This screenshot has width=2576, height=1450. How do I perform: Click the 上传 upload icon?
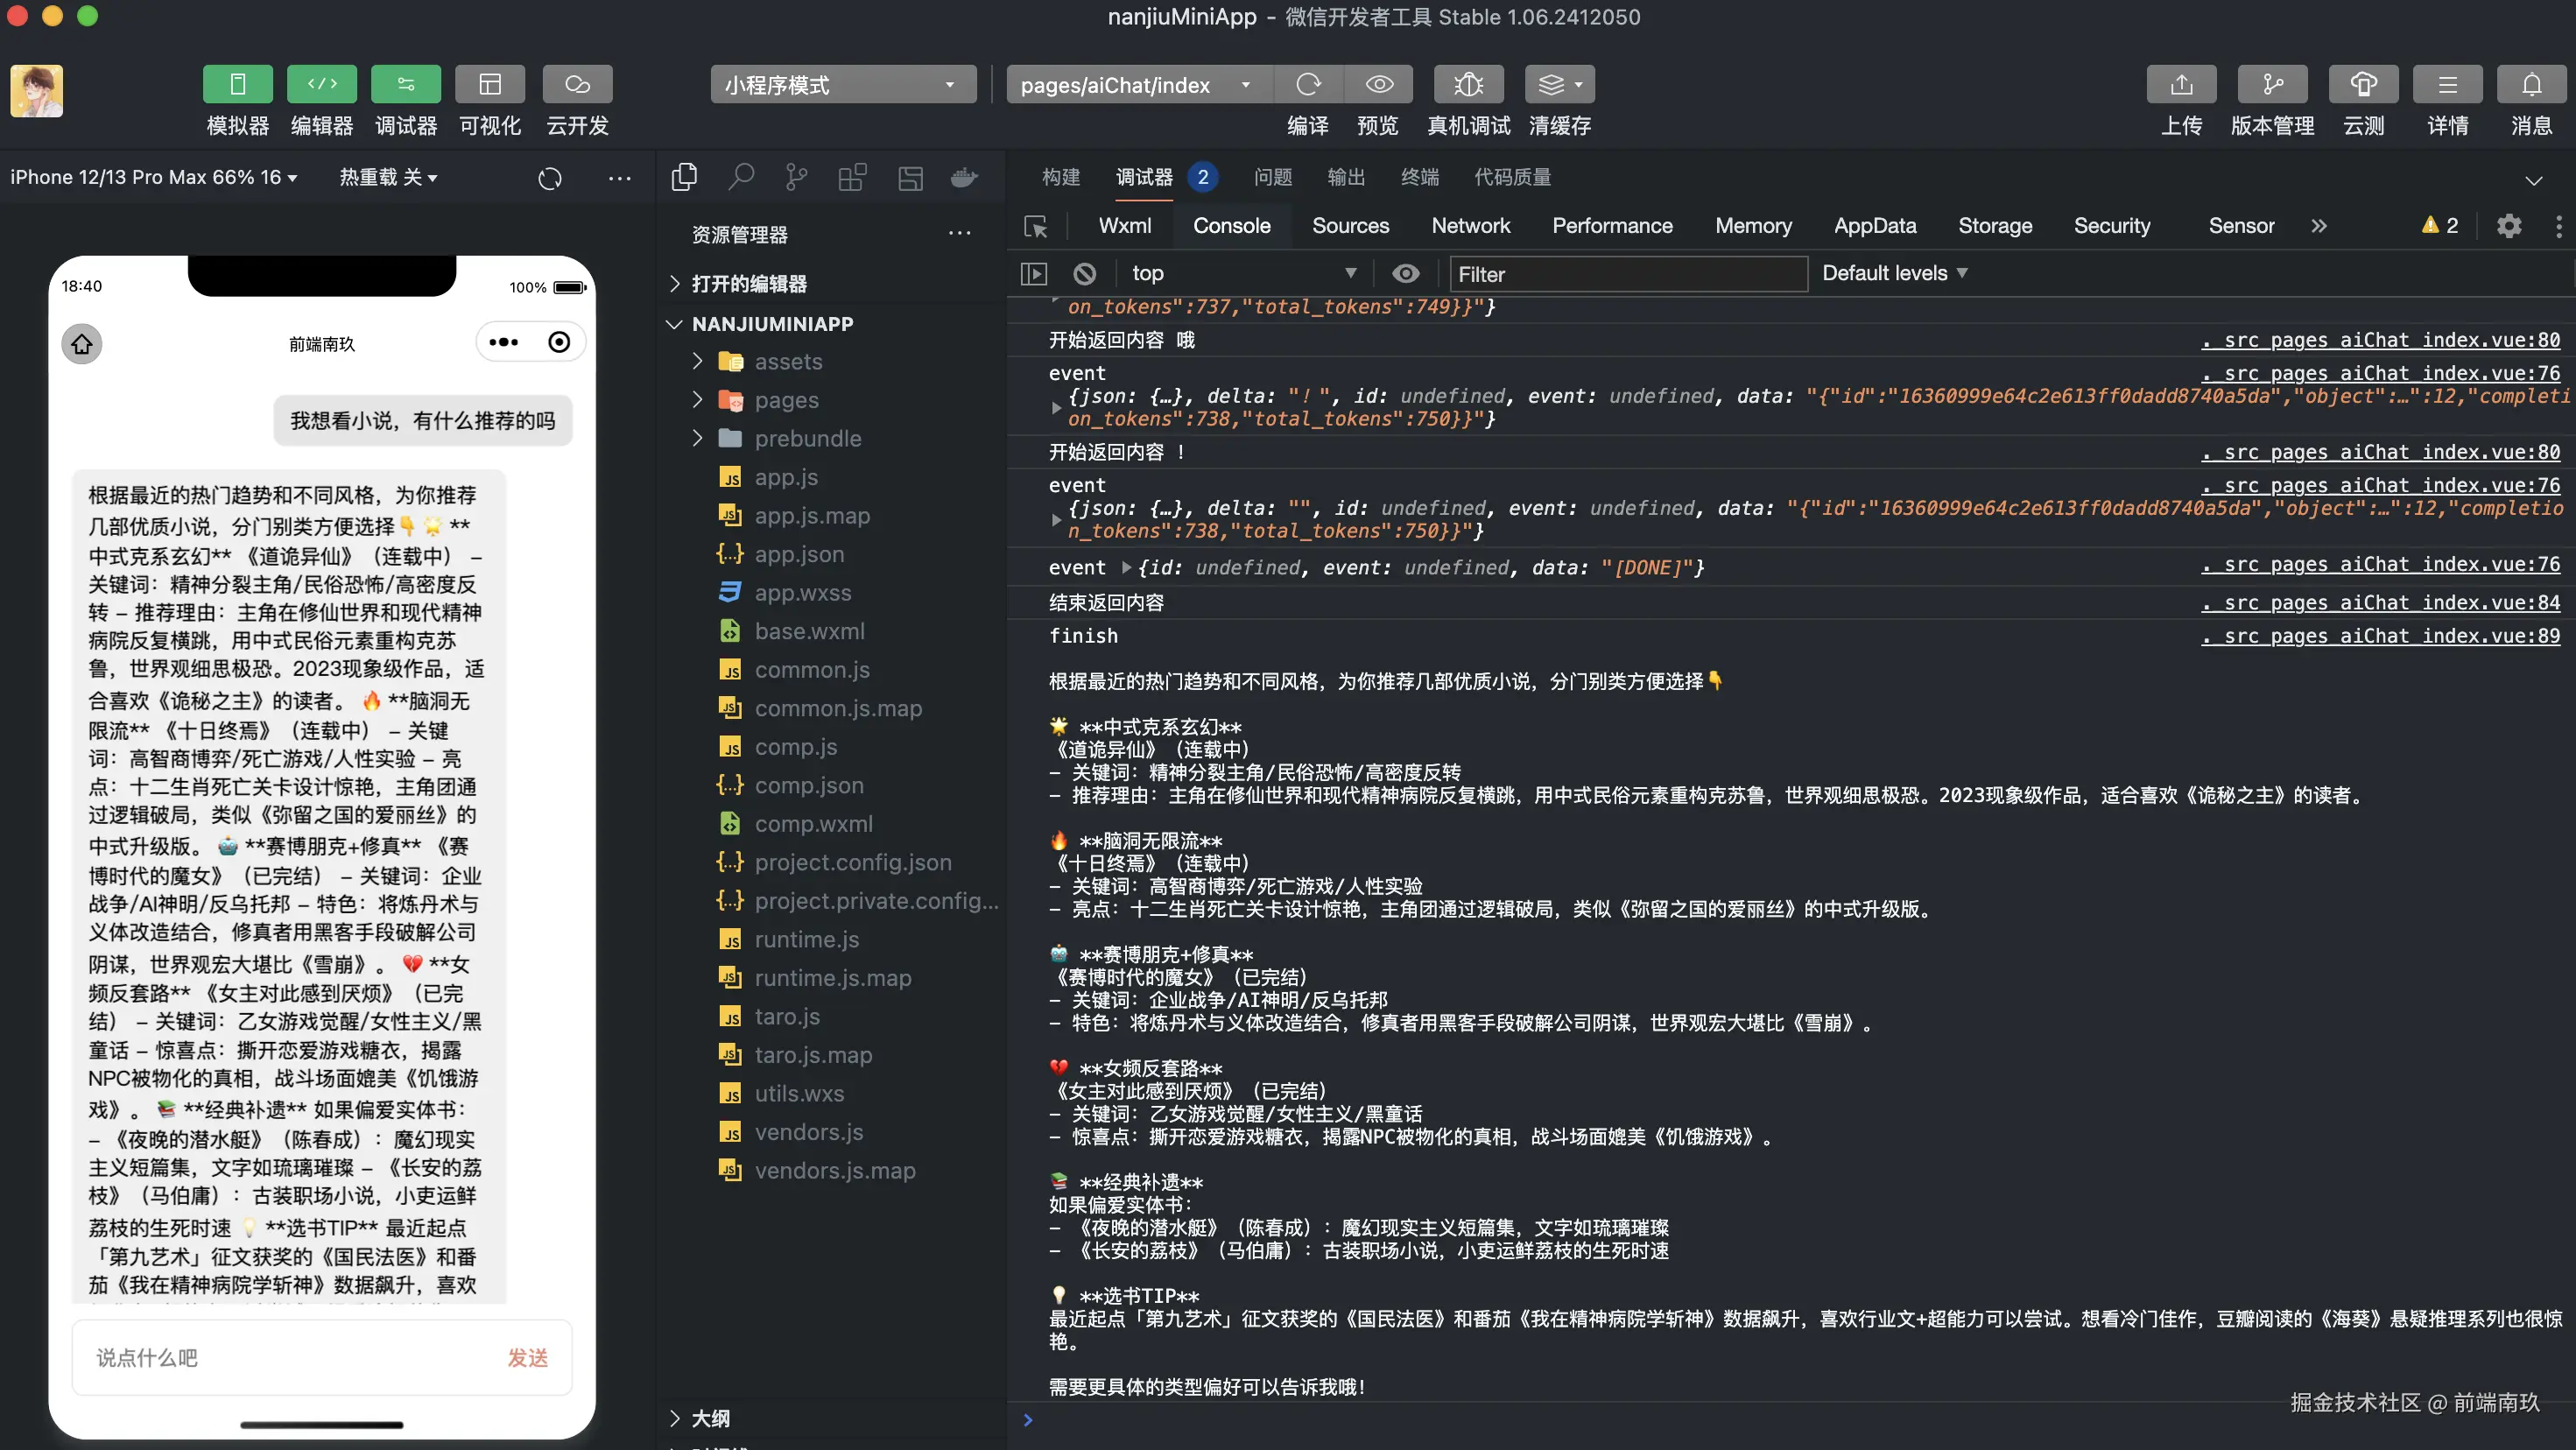(x=2181, y=85)
